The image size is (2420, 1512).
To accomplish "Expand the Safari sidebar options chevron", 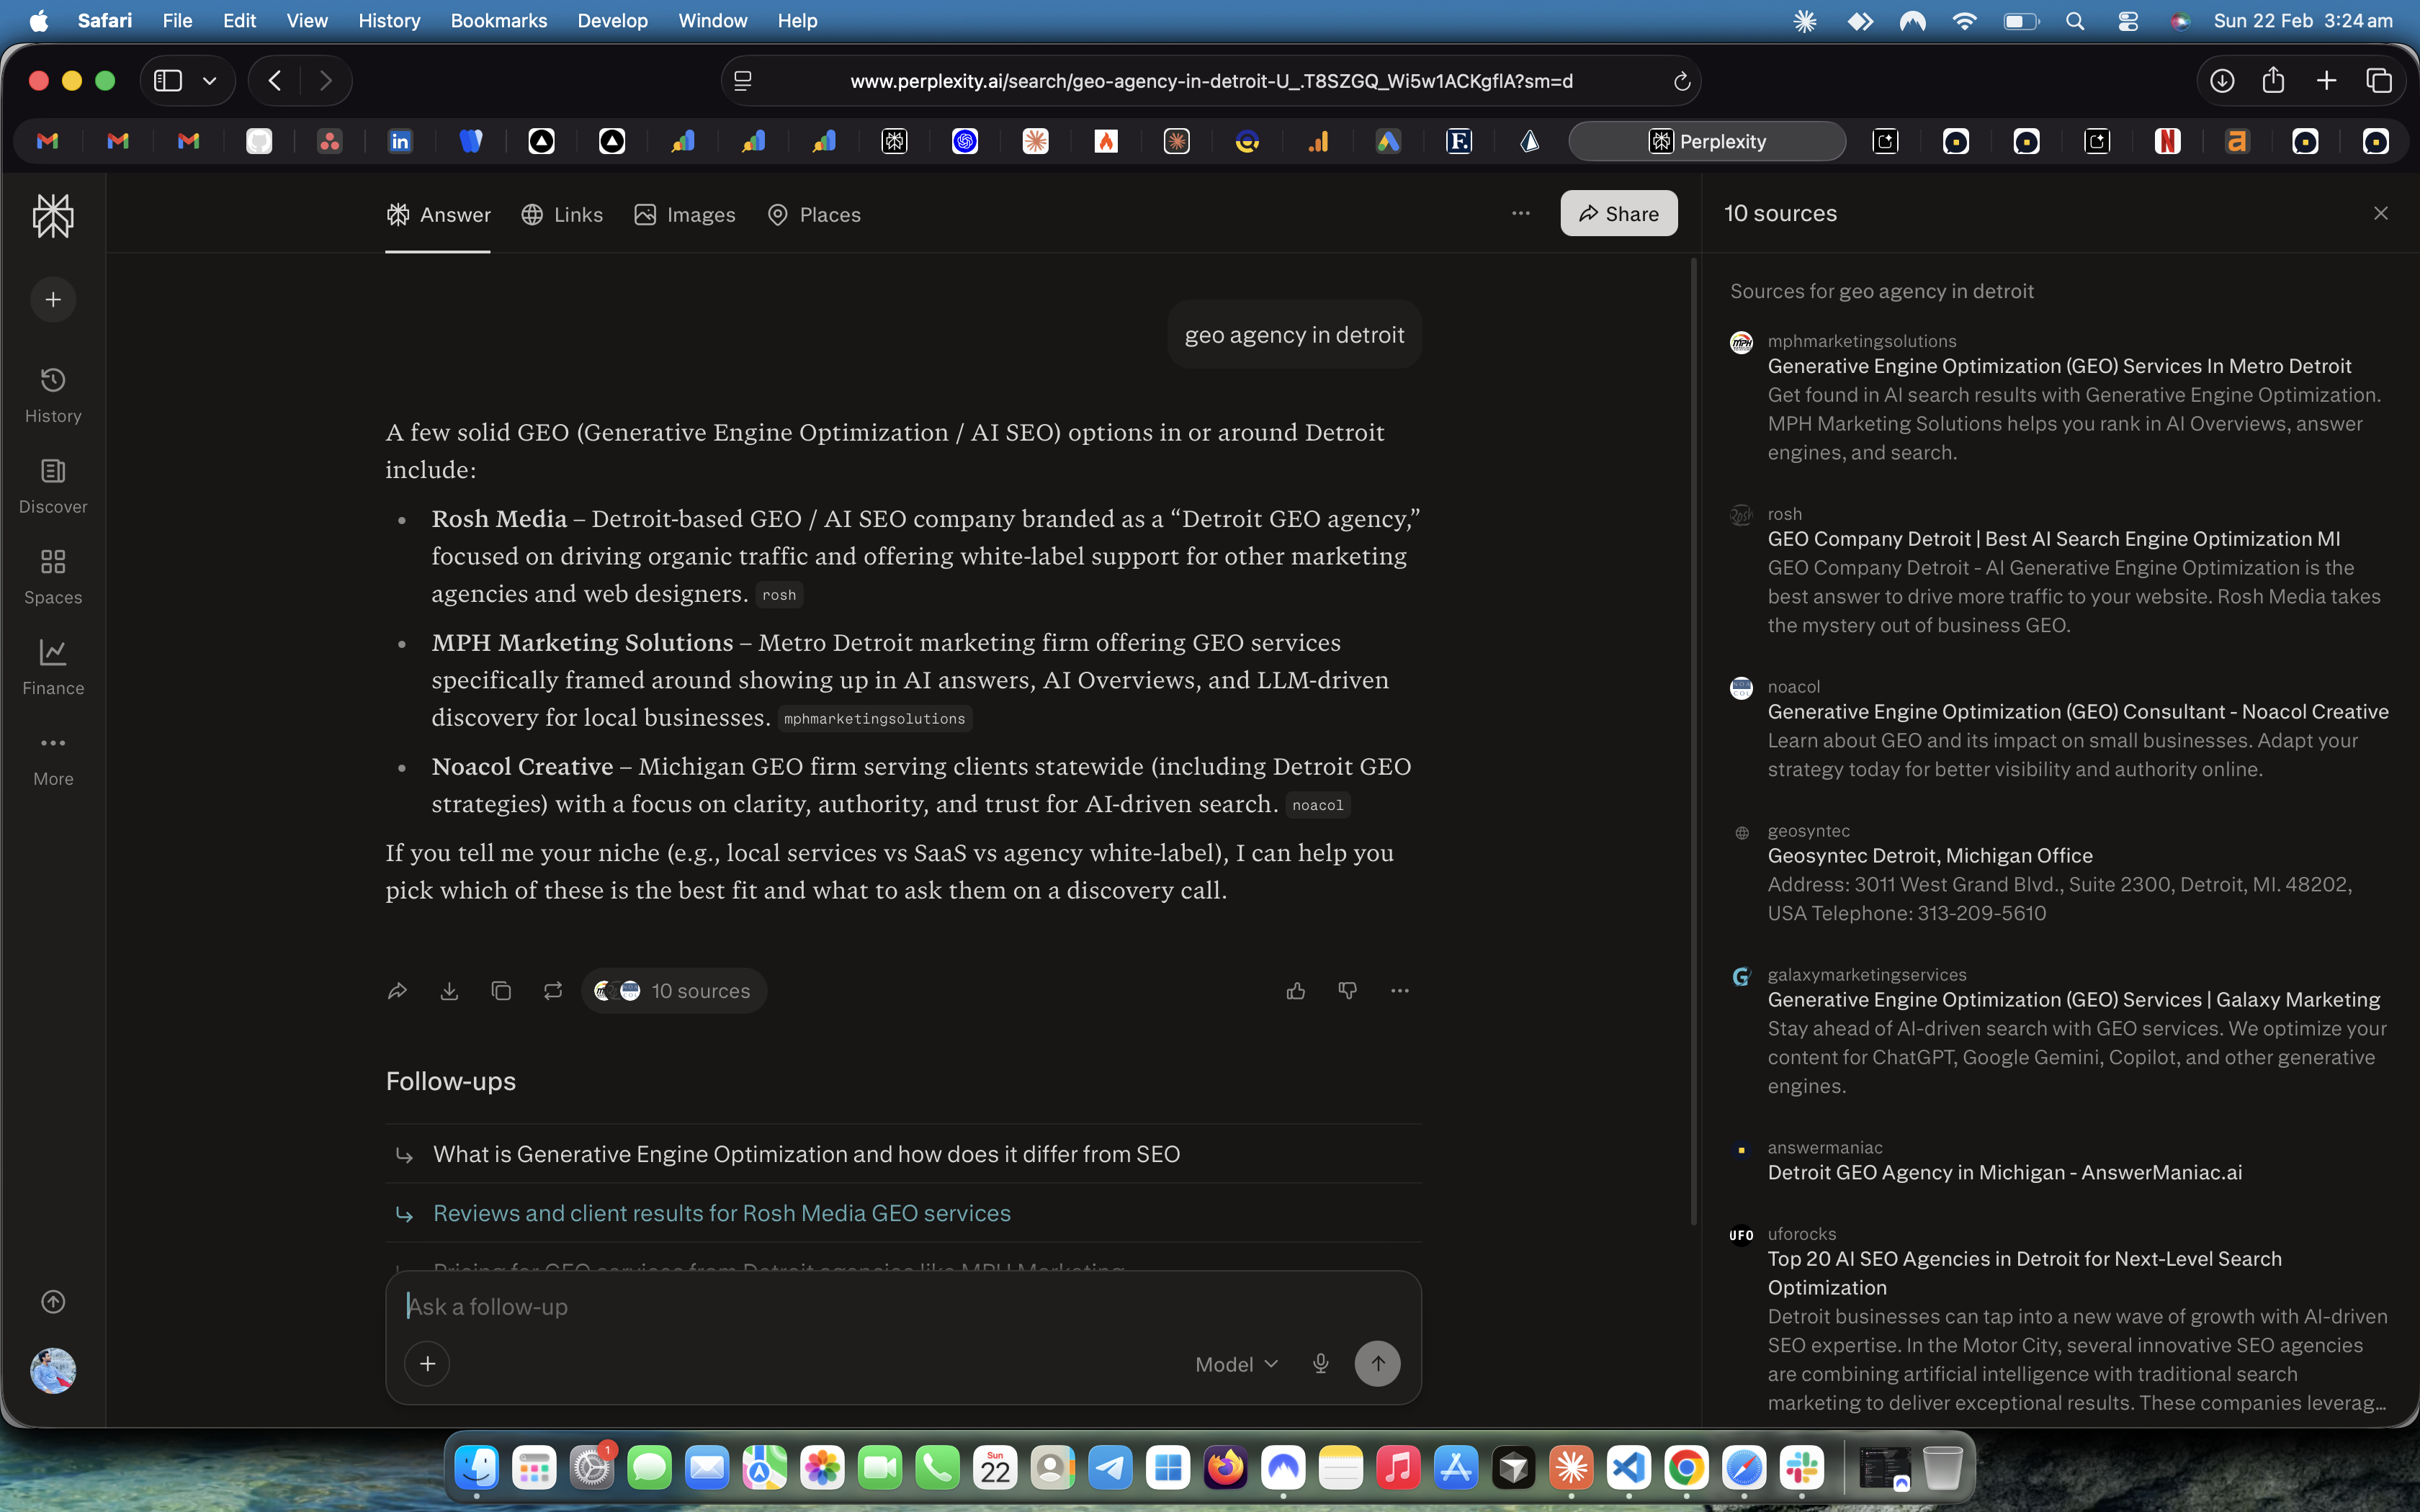I will pos(210,81).
